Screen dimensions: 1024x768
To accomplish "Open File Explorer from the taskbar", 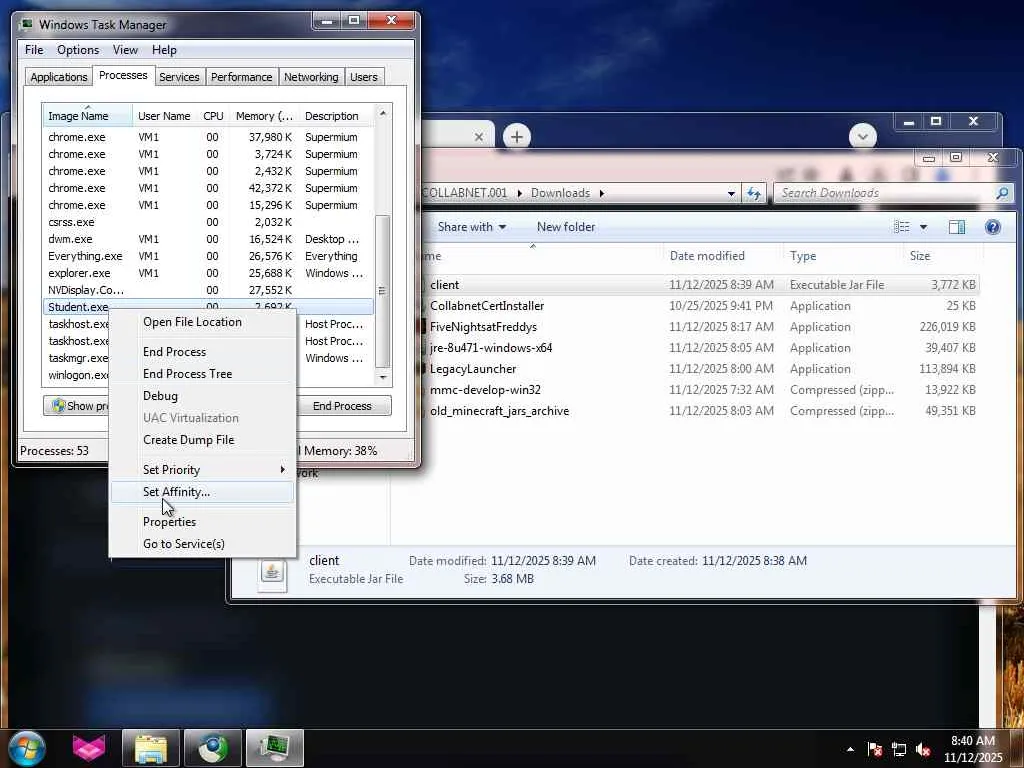I will pos(151,748).
